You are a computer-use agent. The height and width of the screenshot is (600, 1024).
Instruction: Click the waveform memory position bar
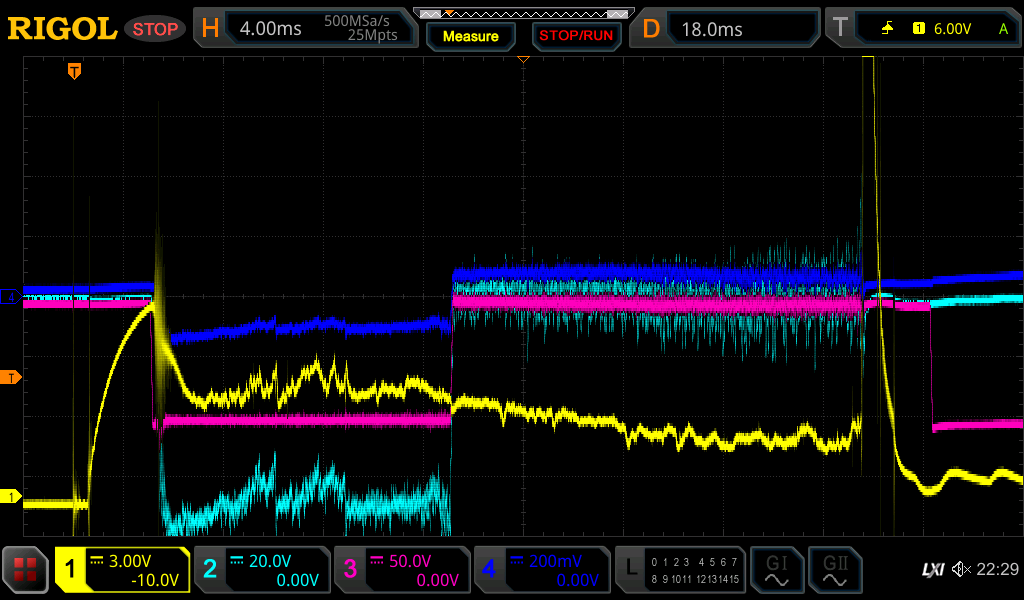click(522, 14)
